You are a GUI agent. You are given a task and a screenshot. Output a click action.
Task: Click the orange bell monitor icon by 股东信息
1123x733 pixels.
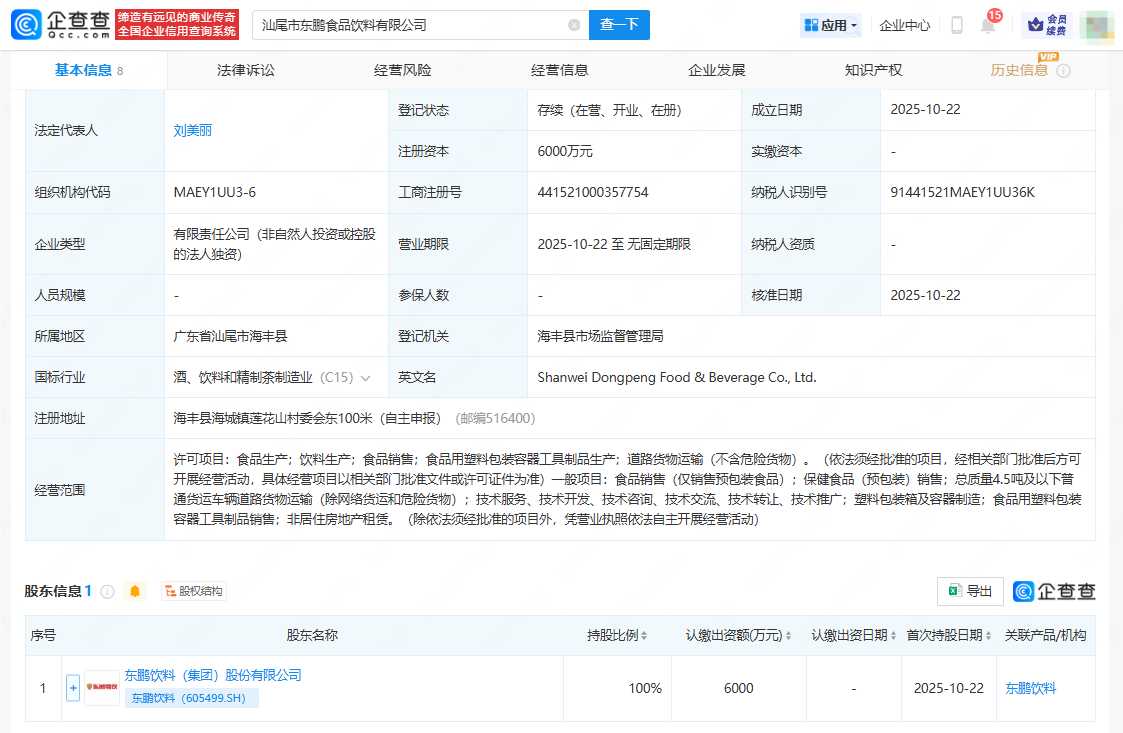click(x=135, y=591)
